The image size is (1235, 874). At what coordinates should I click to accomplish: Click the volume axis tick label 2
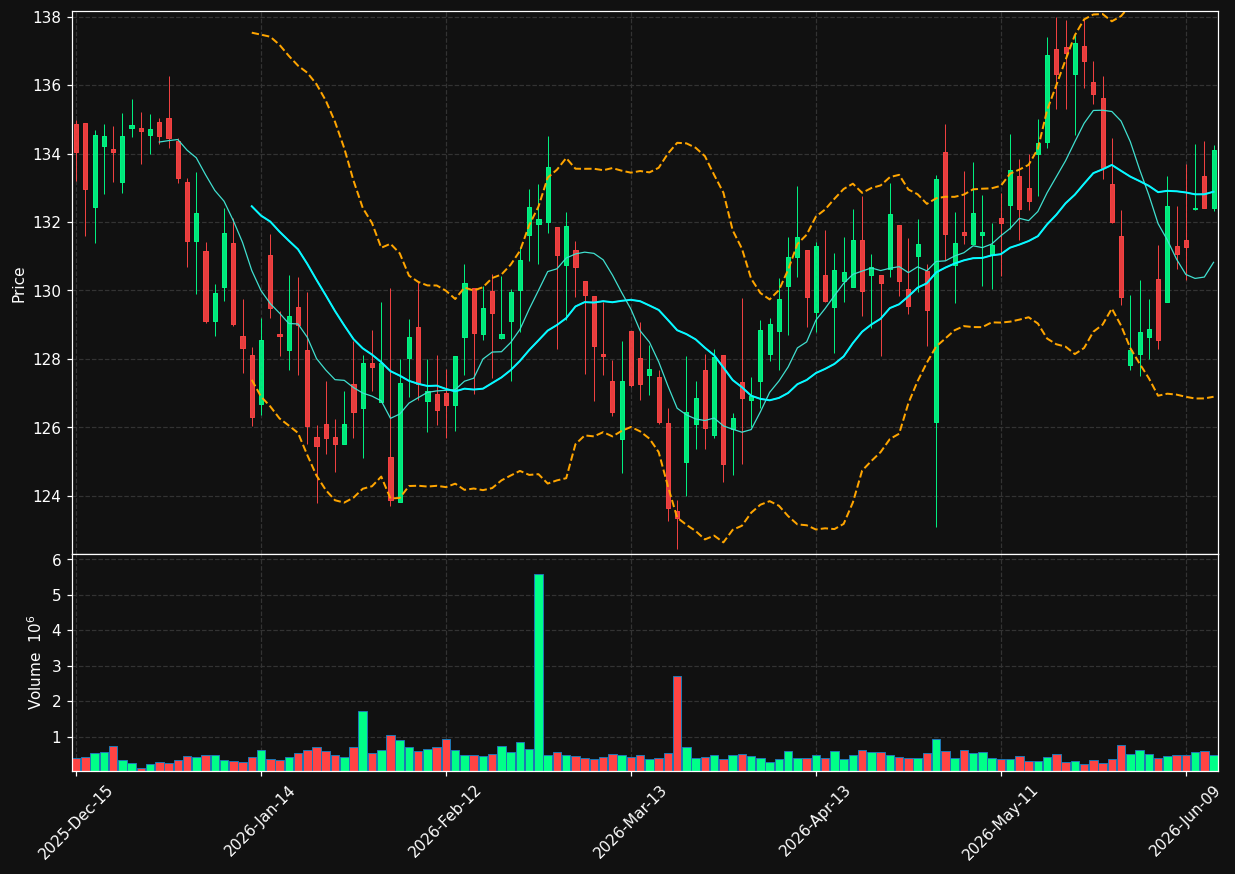pos(58,702)
